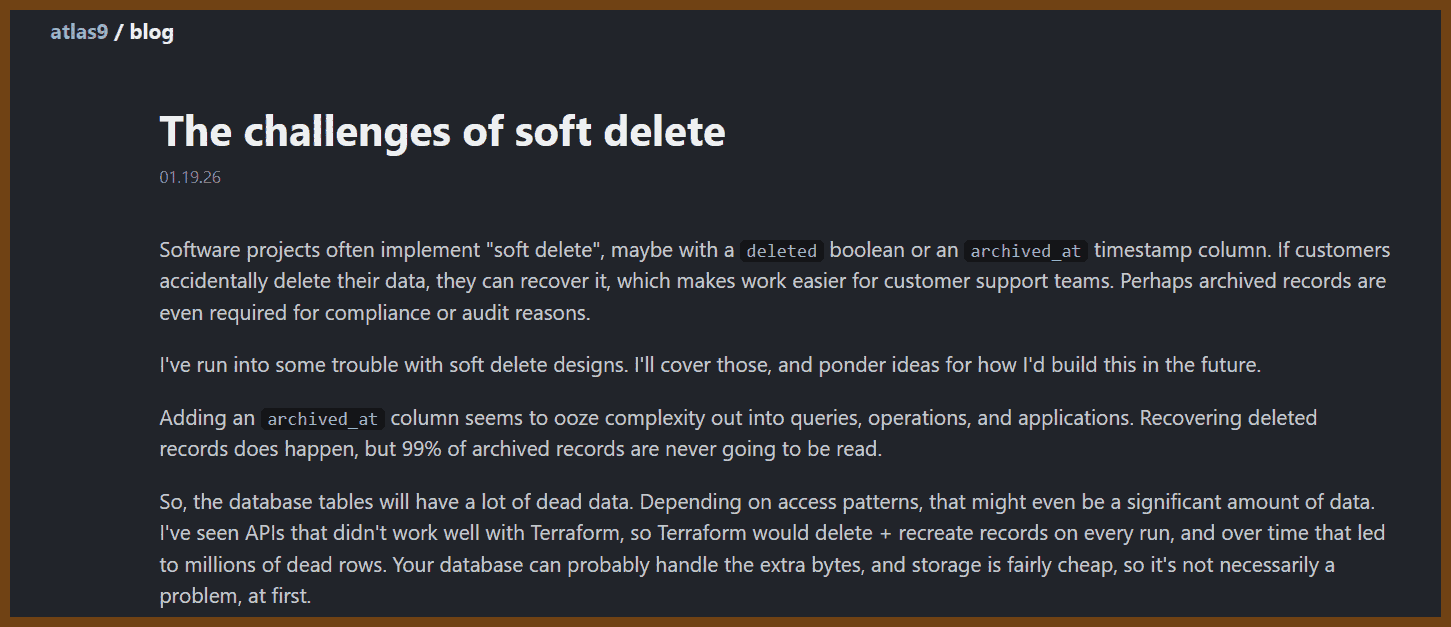Click the slash separator after atlas9

coord(119,32)
